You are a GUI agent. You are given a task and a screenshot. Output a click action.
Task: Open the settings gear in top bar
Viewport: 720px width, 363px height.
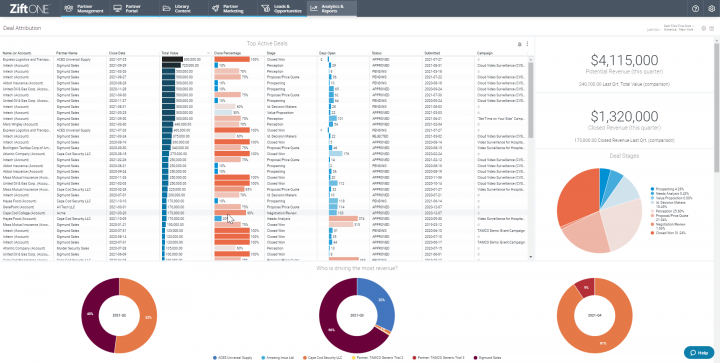click(x=711, y=8)
